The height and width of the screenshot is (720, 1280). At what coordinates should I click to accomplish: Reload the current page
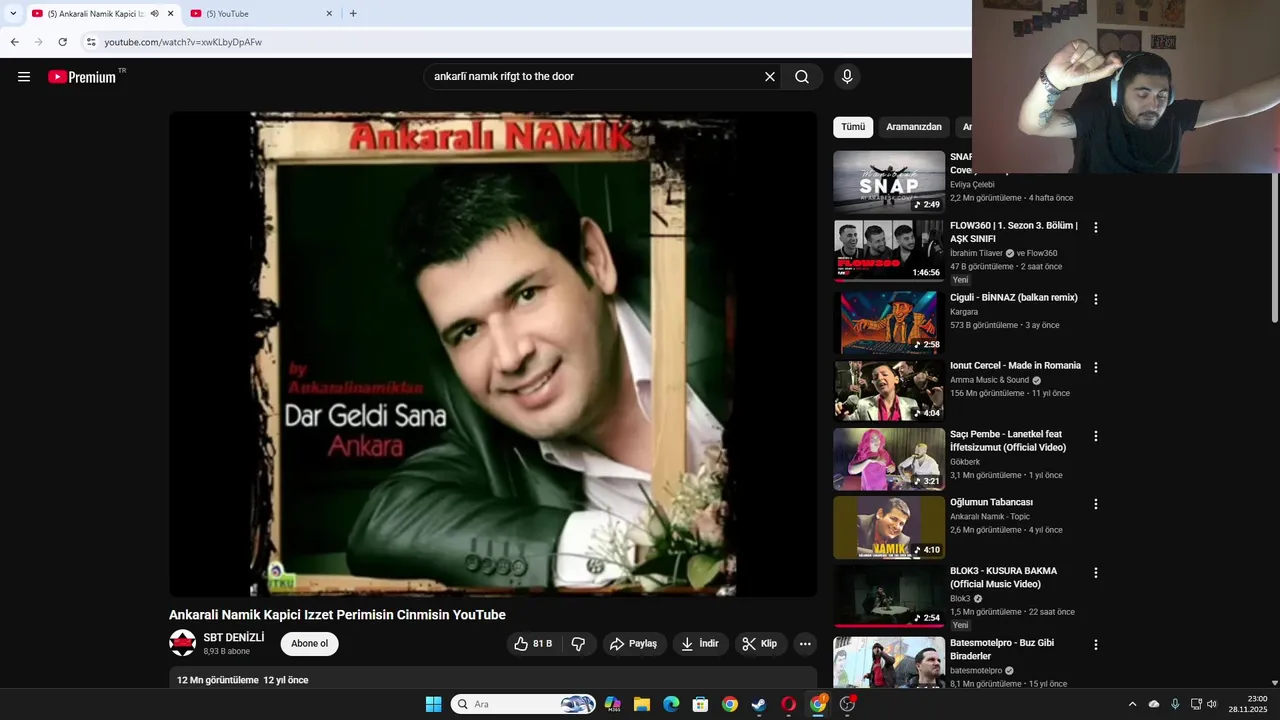point(62,42)
